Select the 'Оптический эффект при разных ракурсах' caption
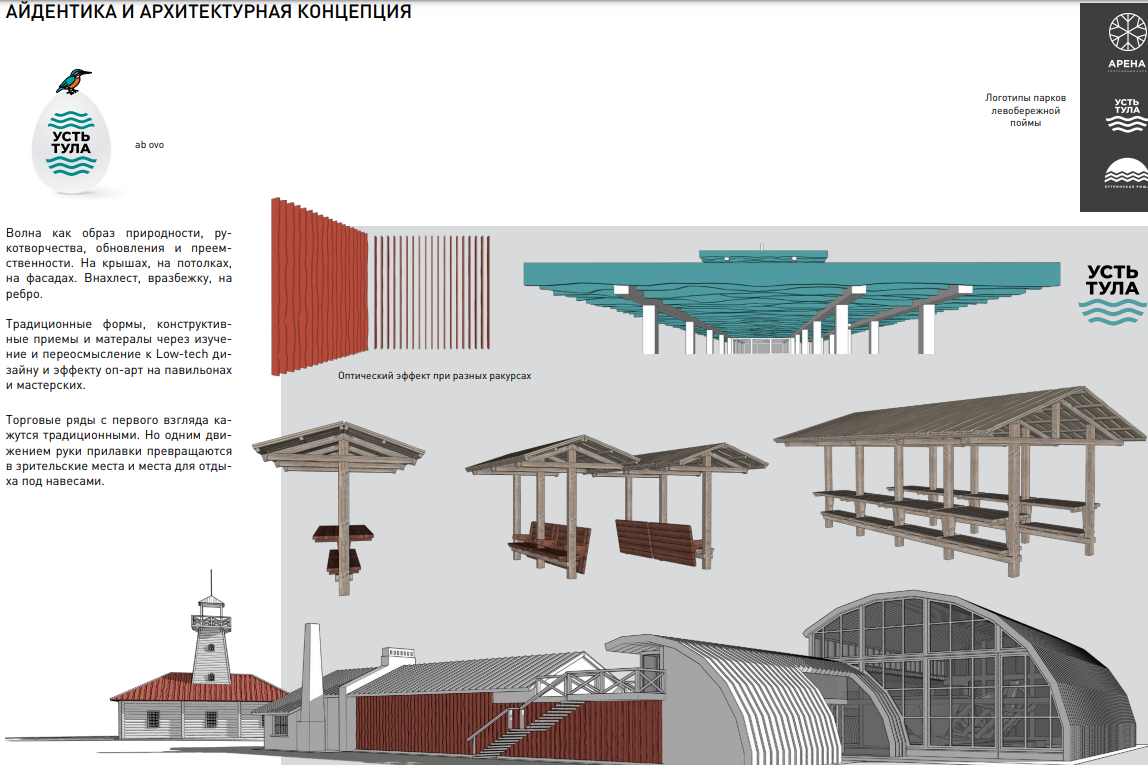Image resolution: width=1148 pixels, height=765 pixels. coord(432,377)
